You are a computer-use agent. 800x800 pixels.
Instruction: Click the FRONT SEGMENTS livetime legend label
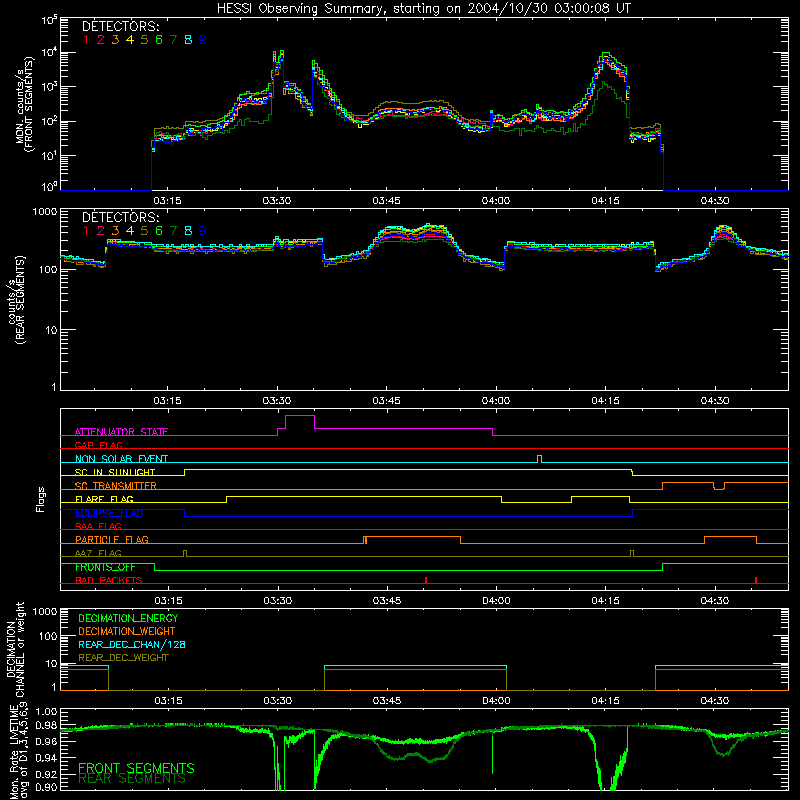click(136, 768)
